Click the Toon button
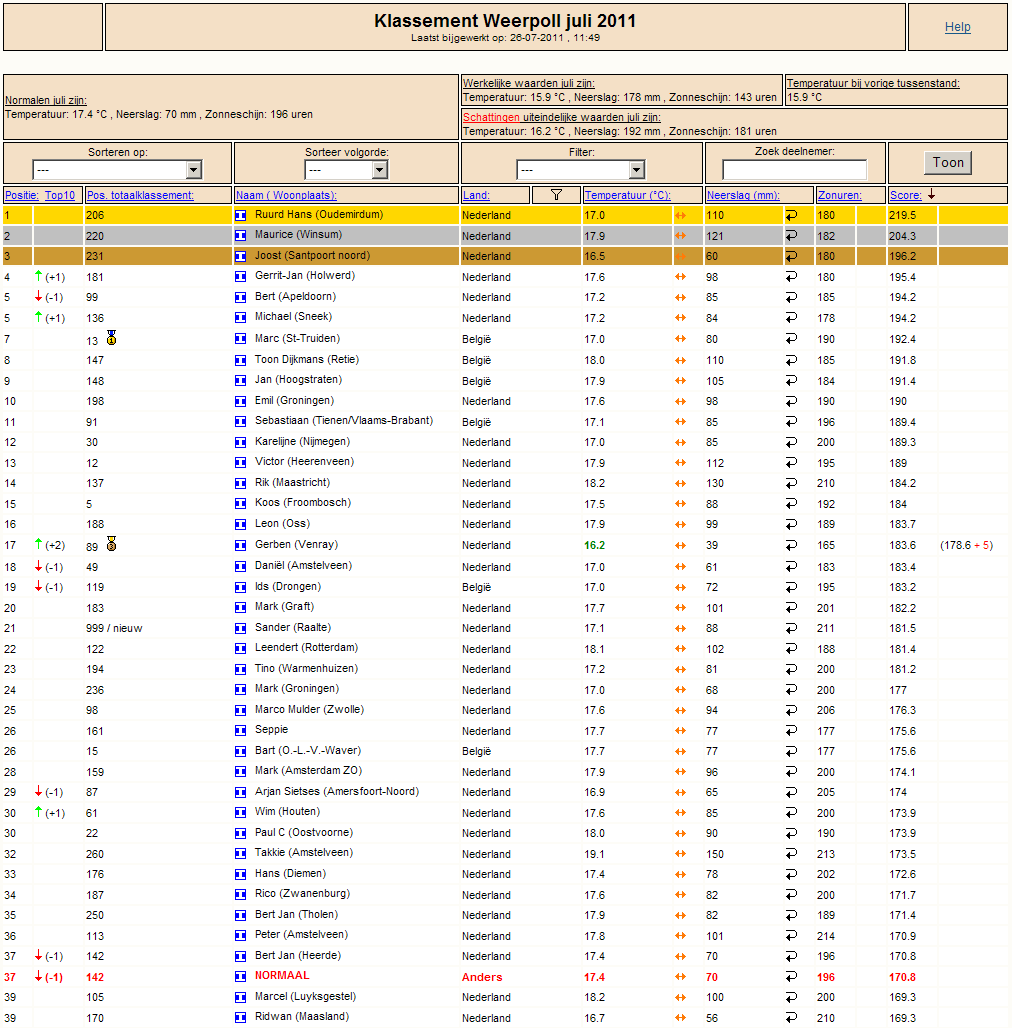The width and height of the screenshot is (1012, 1028). tap(948, 163)
